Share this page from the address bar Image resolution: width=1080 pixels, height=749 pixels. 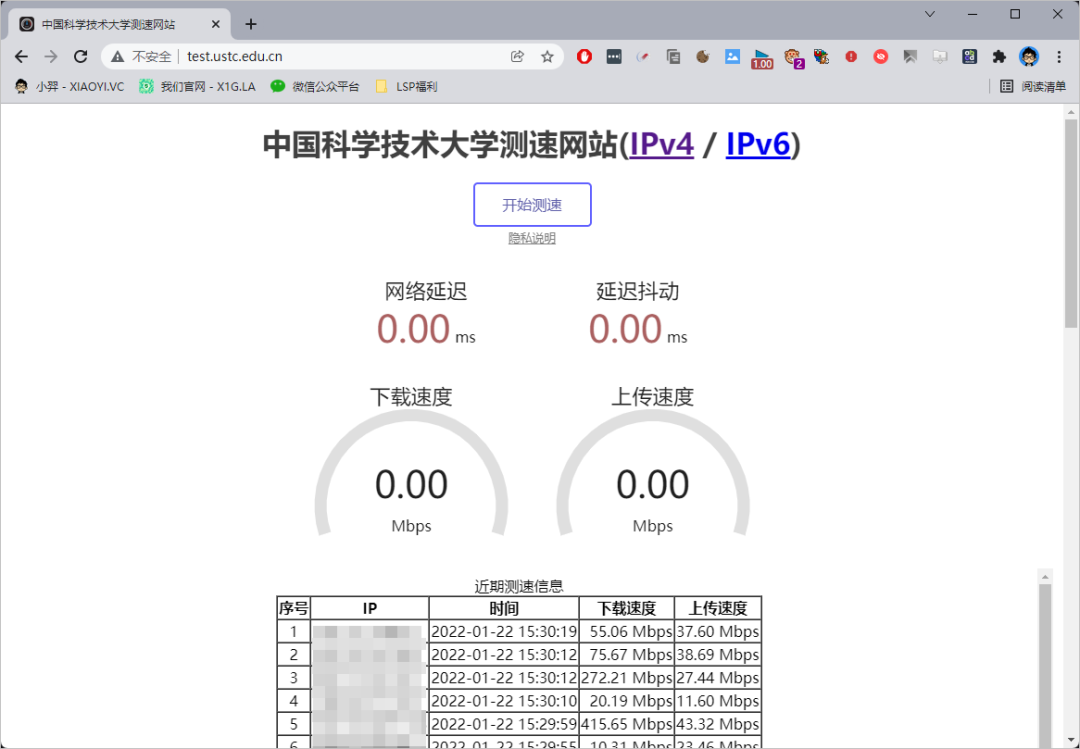[517, 57]
